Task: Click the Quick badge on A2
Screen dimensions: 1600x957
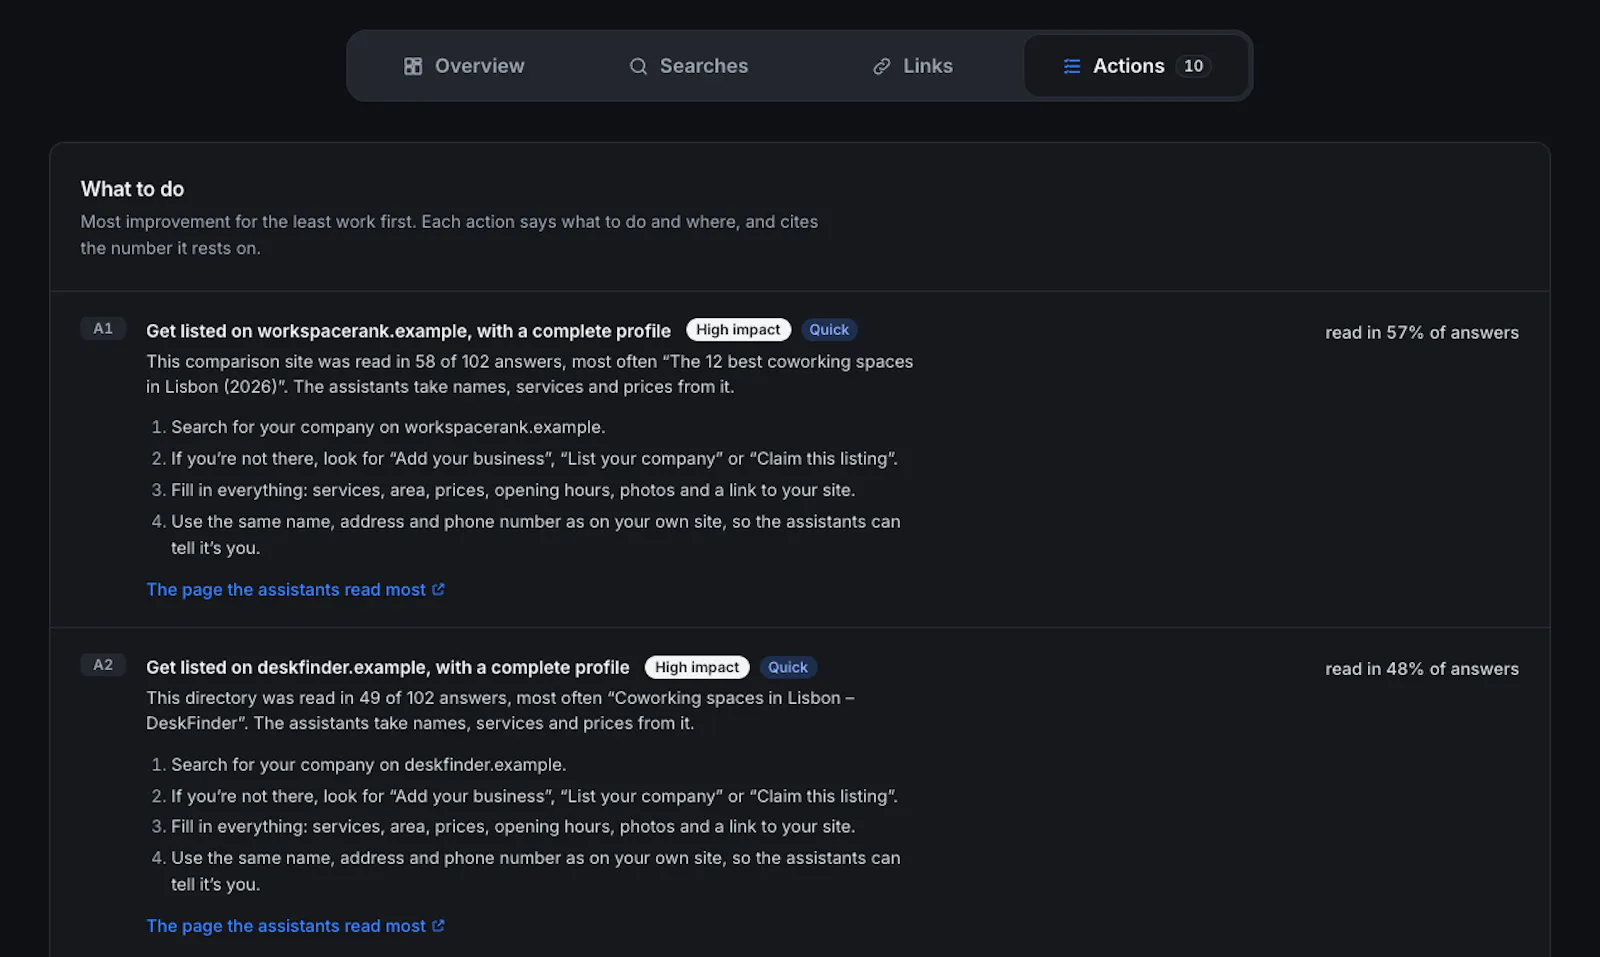Action: pyautogui.click(x=788, y=667)
